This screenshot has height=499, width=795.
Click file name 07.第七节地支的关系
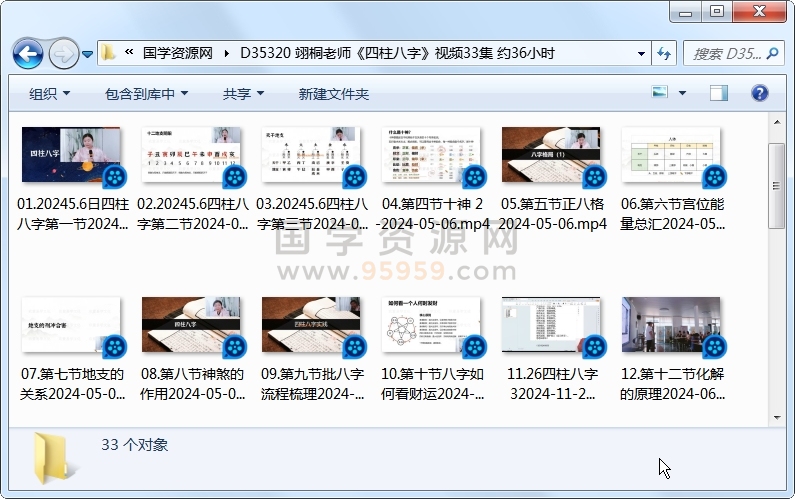73,384
